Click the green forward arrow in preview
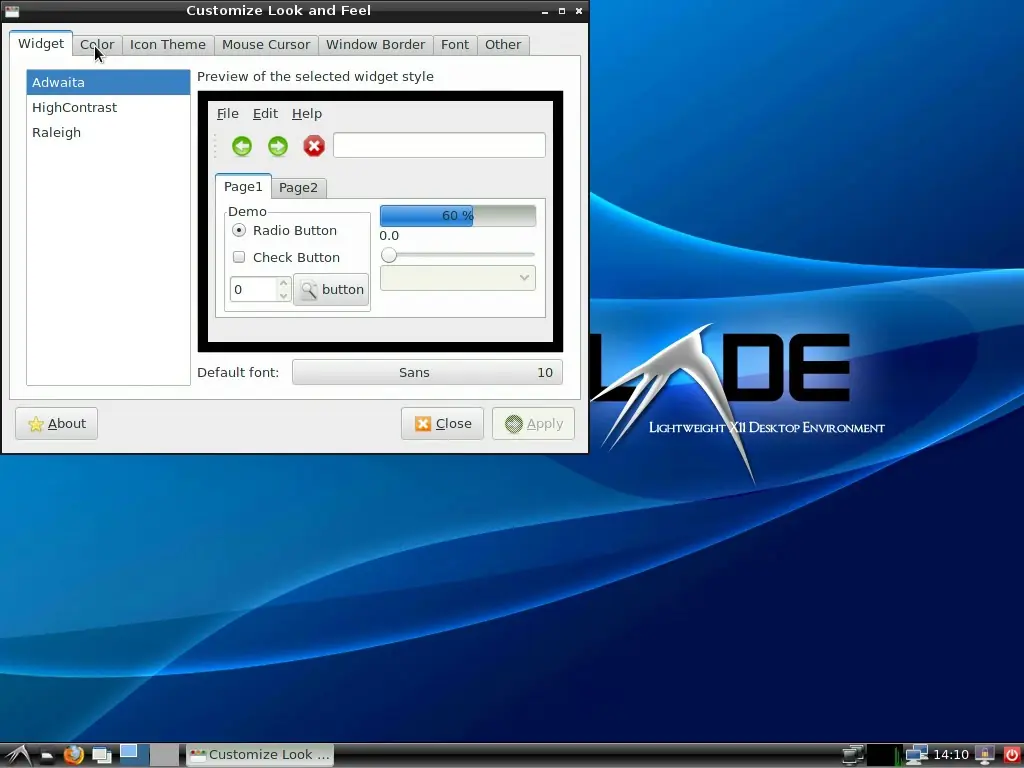 tap(278, 146)
